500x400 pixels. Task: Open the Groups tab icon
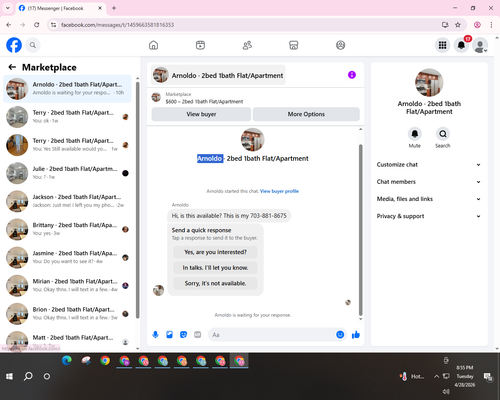coord(340,45)
